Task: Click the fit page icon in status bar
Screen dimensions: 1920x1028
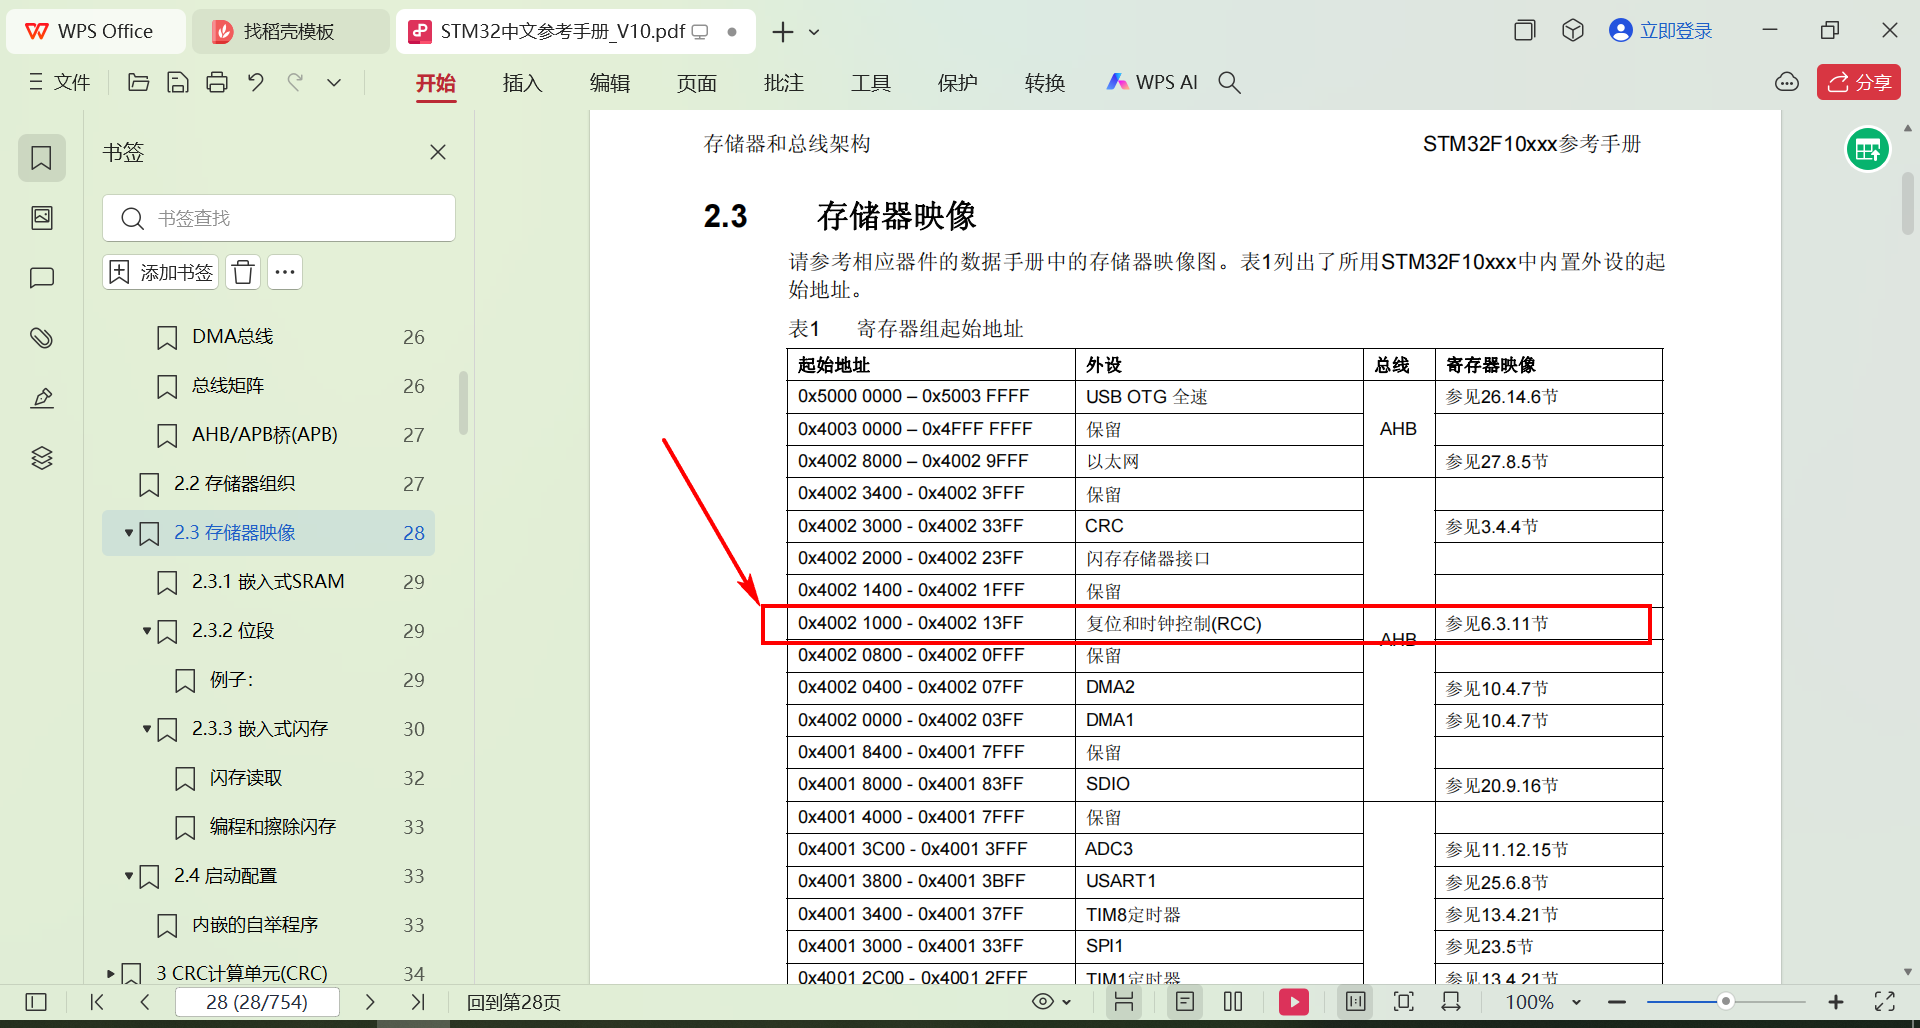Action: [x=1404, y=1001]
